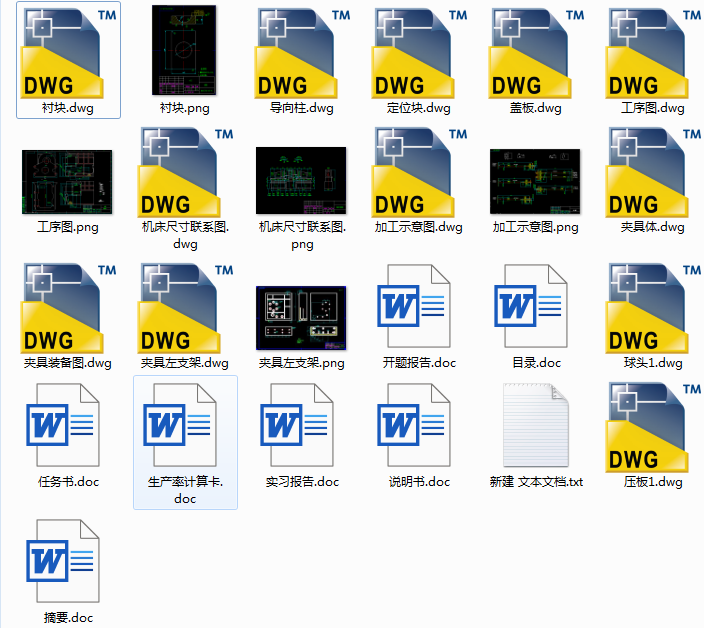This screenshot has width=704, height=628.
Task: Click the file name 工序图.dwg
Action: (653, 108)
